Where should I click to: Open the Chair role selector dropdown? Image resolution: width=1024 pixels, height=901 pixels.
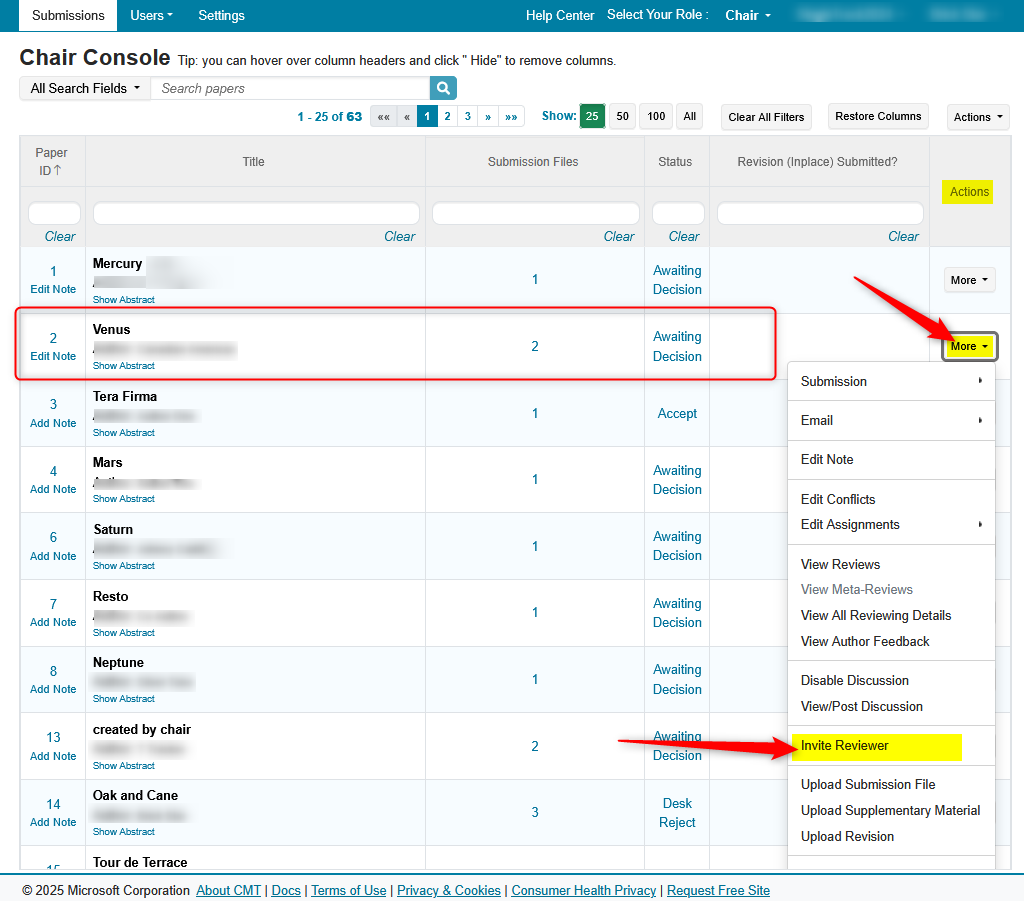click(748, 15)
